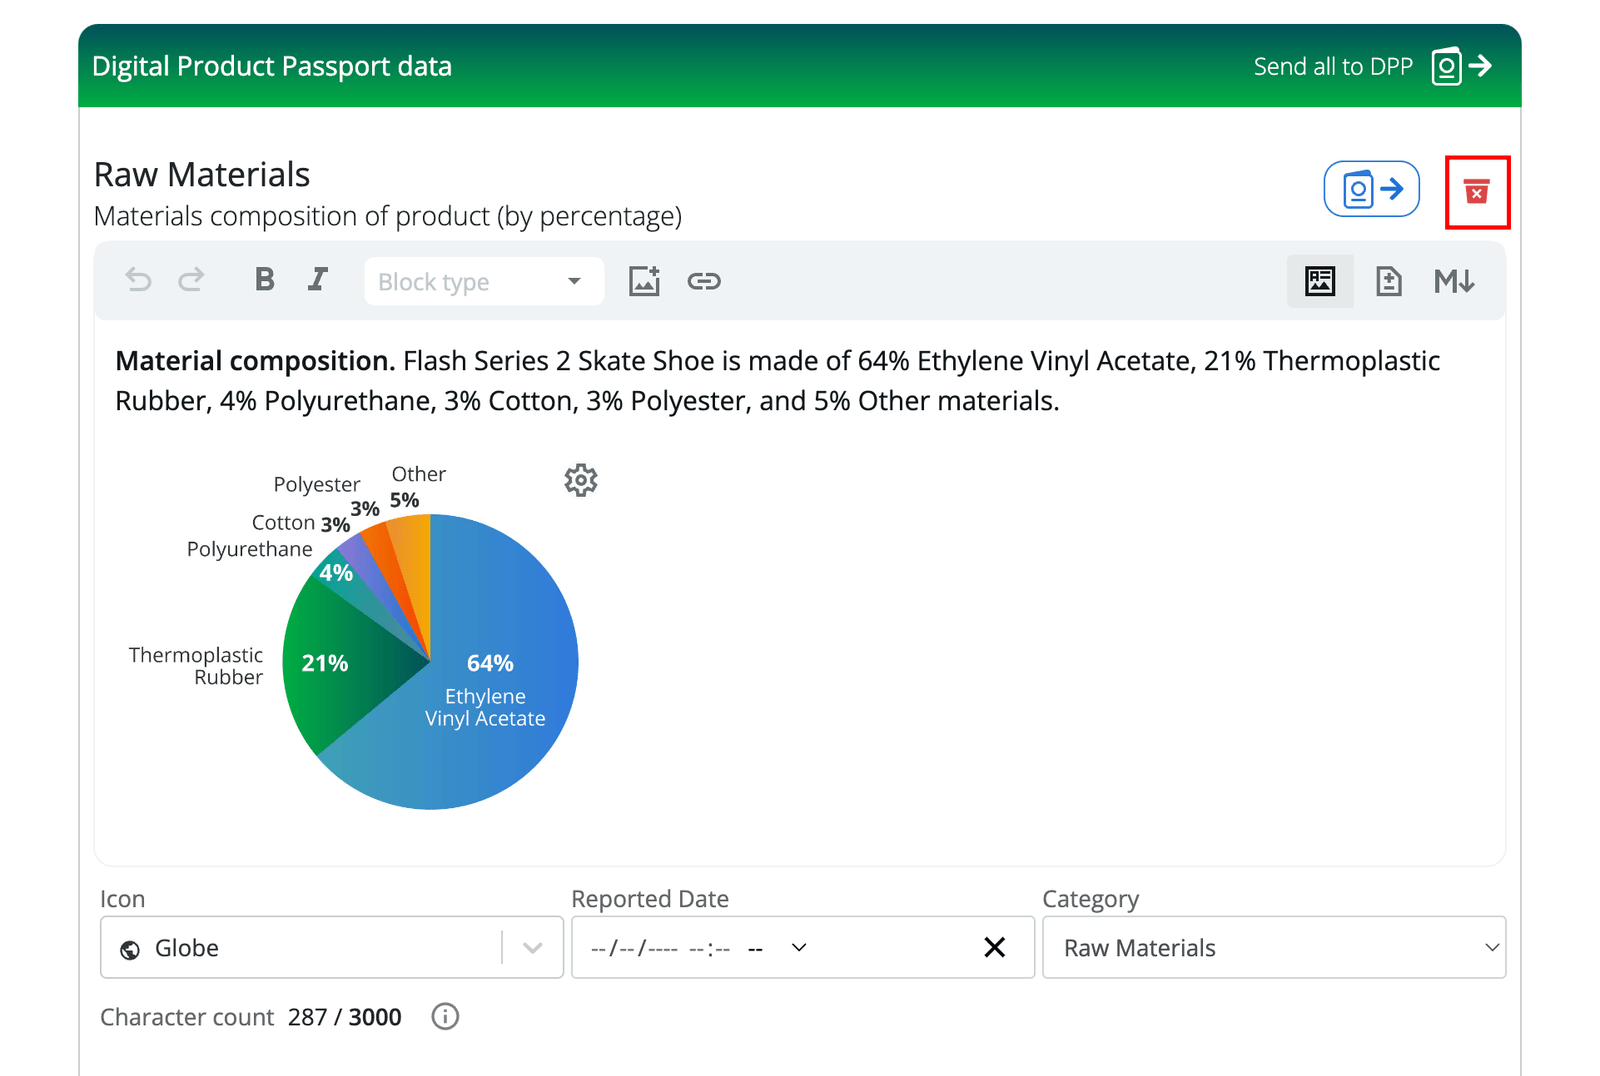This screenshot has height=1076, width=1600.
Task: Open the Block type dropdown
Action: [483, 281]
